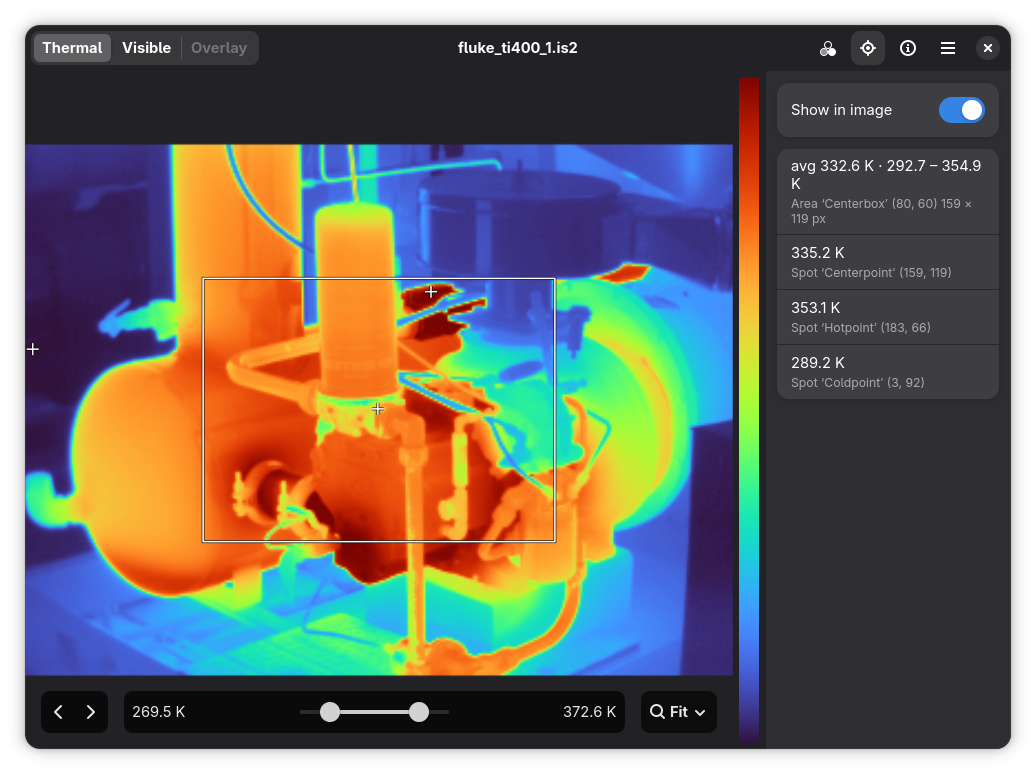Image resolution: width=1036 pixels, height=774 pixels.
Task: Switch to the Visible view tab
Action: point(146,48)
